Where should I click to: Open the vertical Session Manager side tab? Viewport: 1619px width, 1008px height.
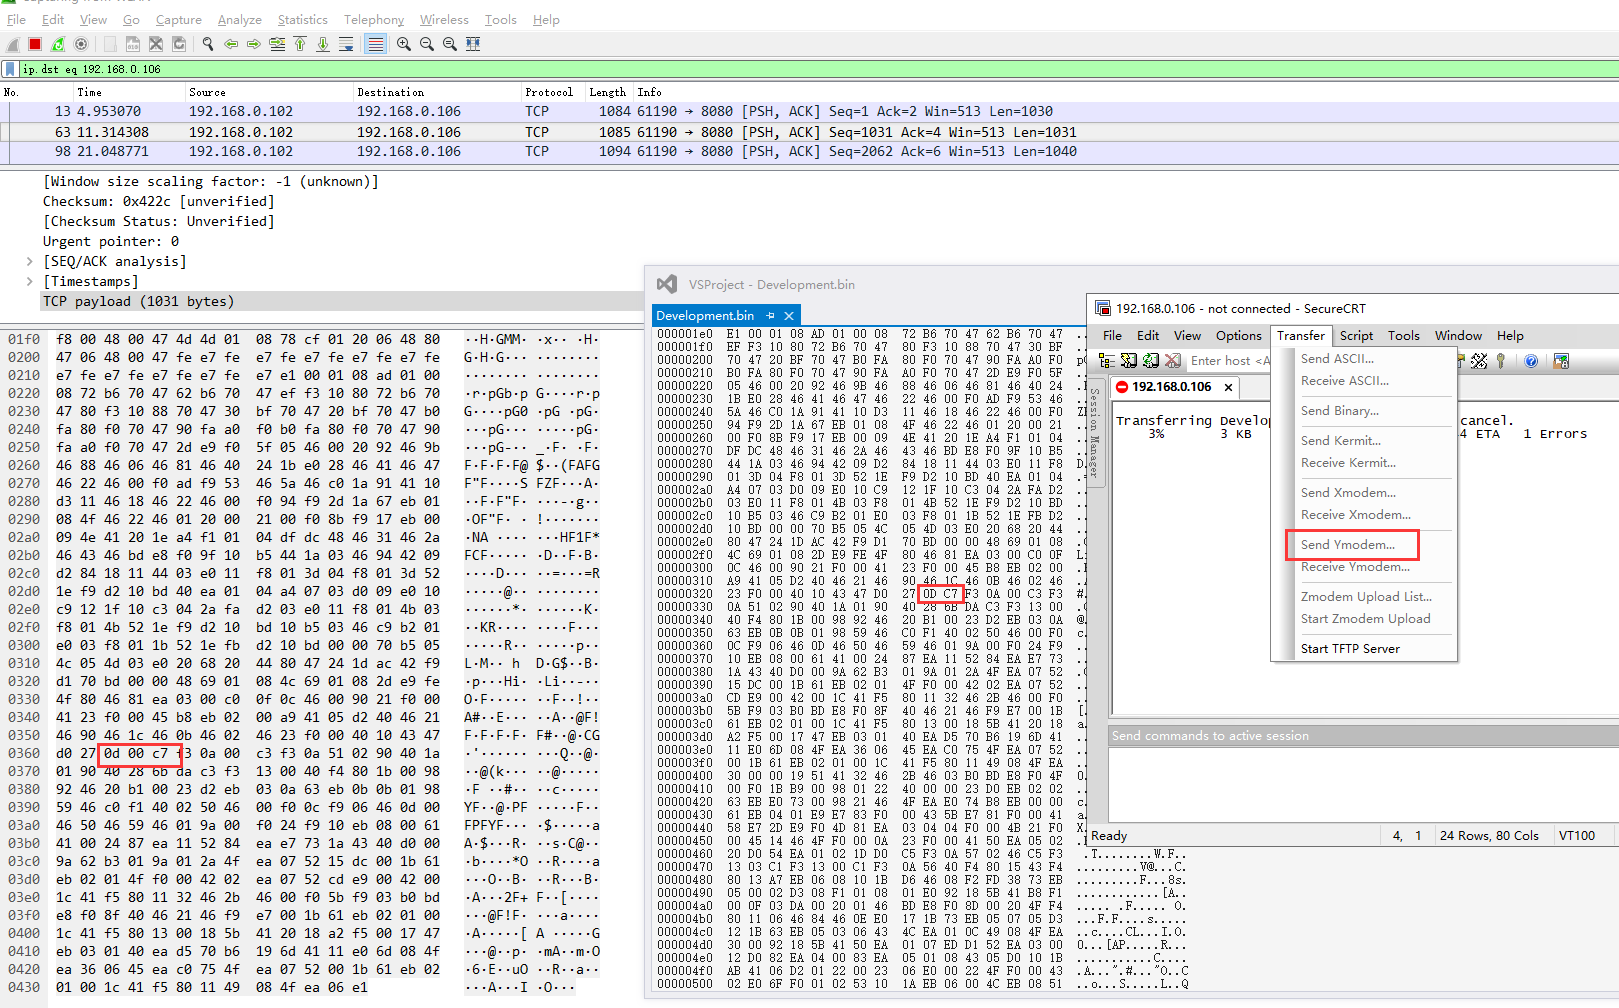click(1095, 431)
